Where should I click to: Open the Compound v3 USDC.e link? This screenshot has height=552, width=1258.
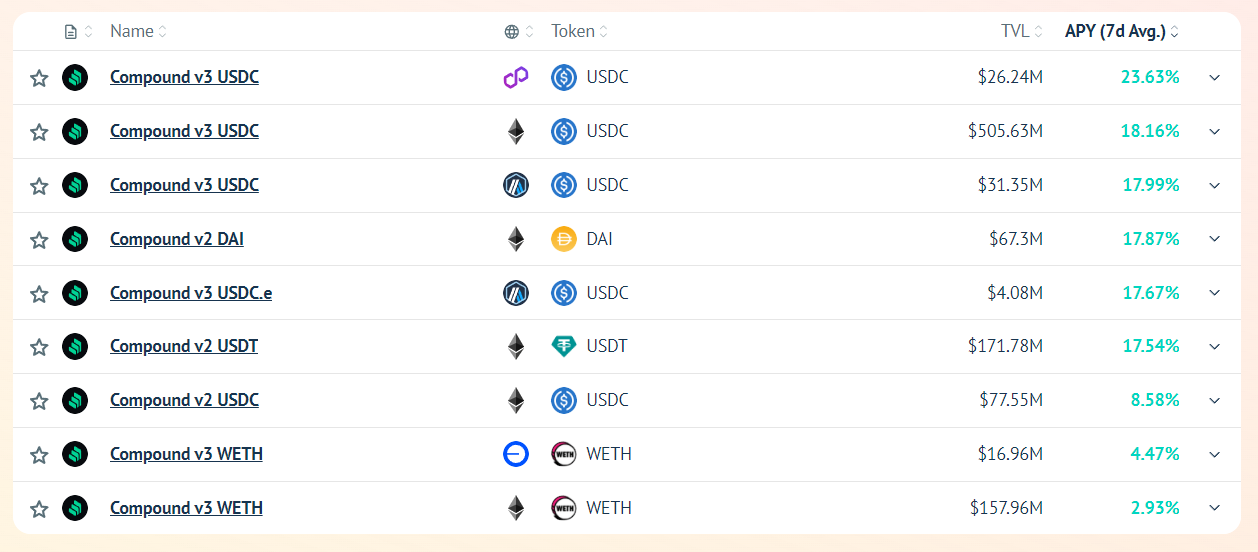[191, 293]
